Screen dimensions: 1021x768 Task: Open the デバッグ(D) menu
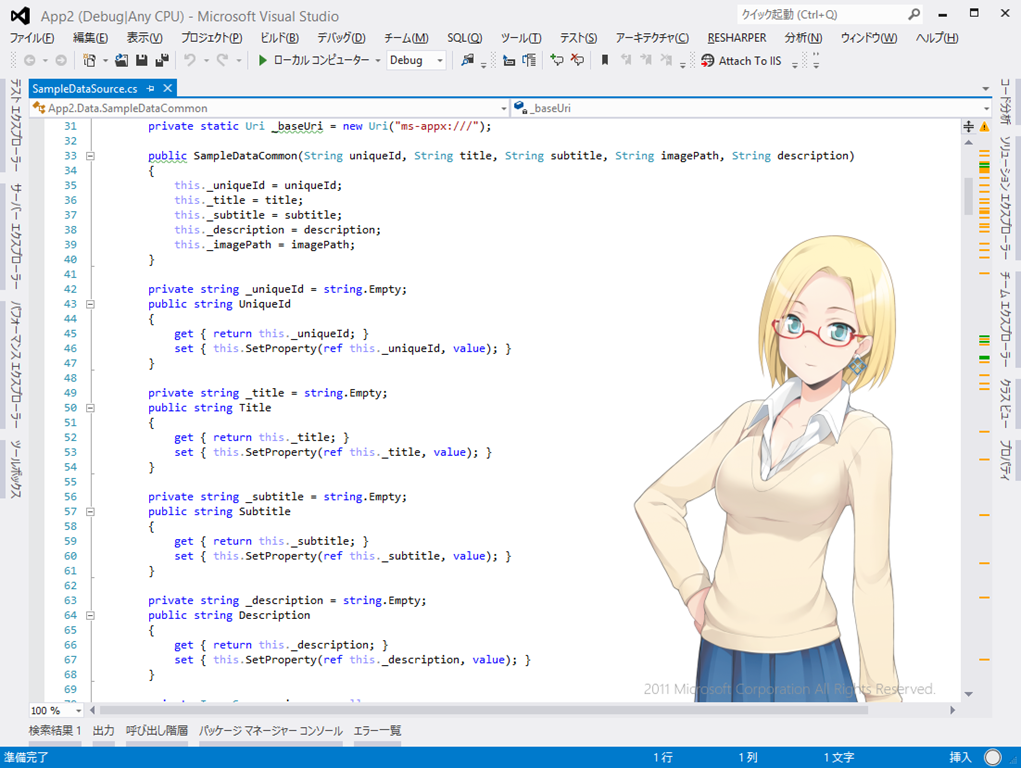point(341,38)
